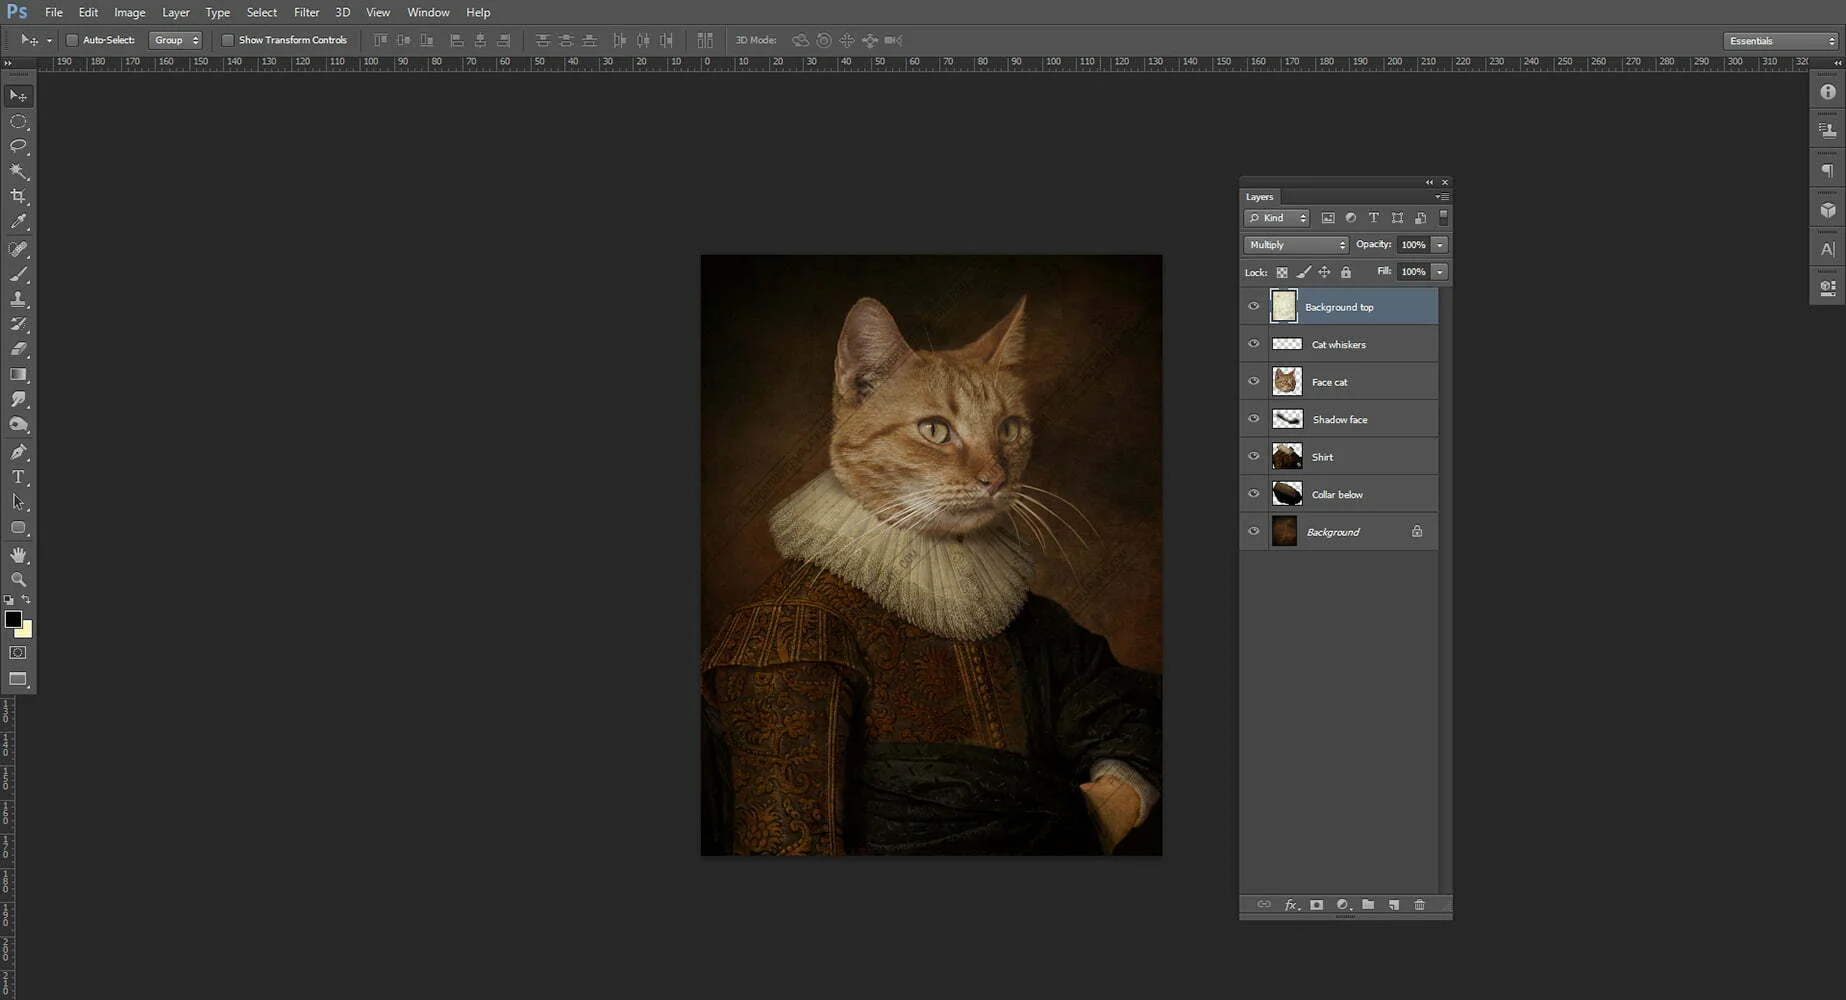
Task: Click the foreground color swatch
Action: pyautogui.click(x=13, y=619)
